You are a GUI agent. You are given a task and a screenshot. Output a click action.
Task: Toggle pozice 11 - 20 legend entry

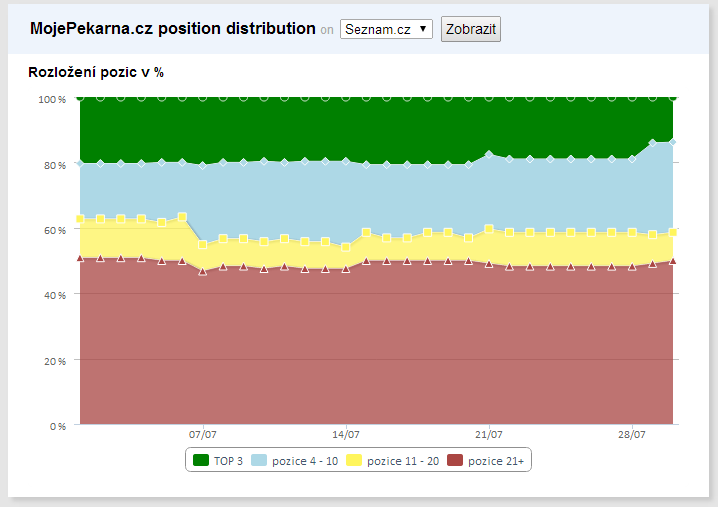click(x=392, y=461)
